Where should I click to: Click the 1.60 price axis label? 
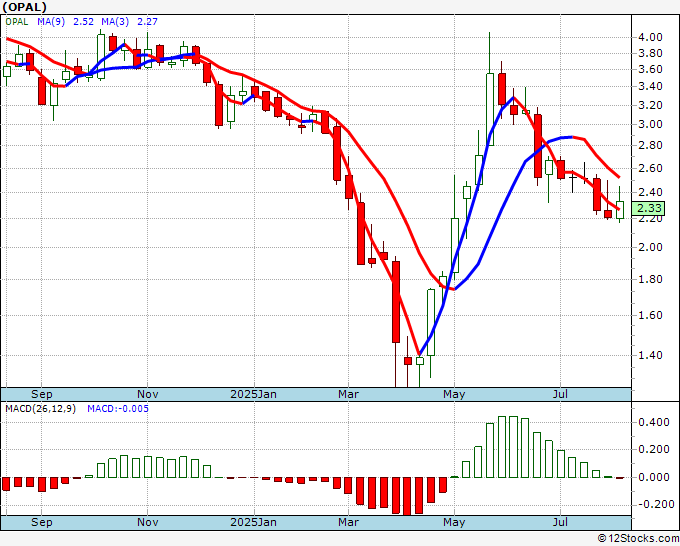tap(650, 315)
